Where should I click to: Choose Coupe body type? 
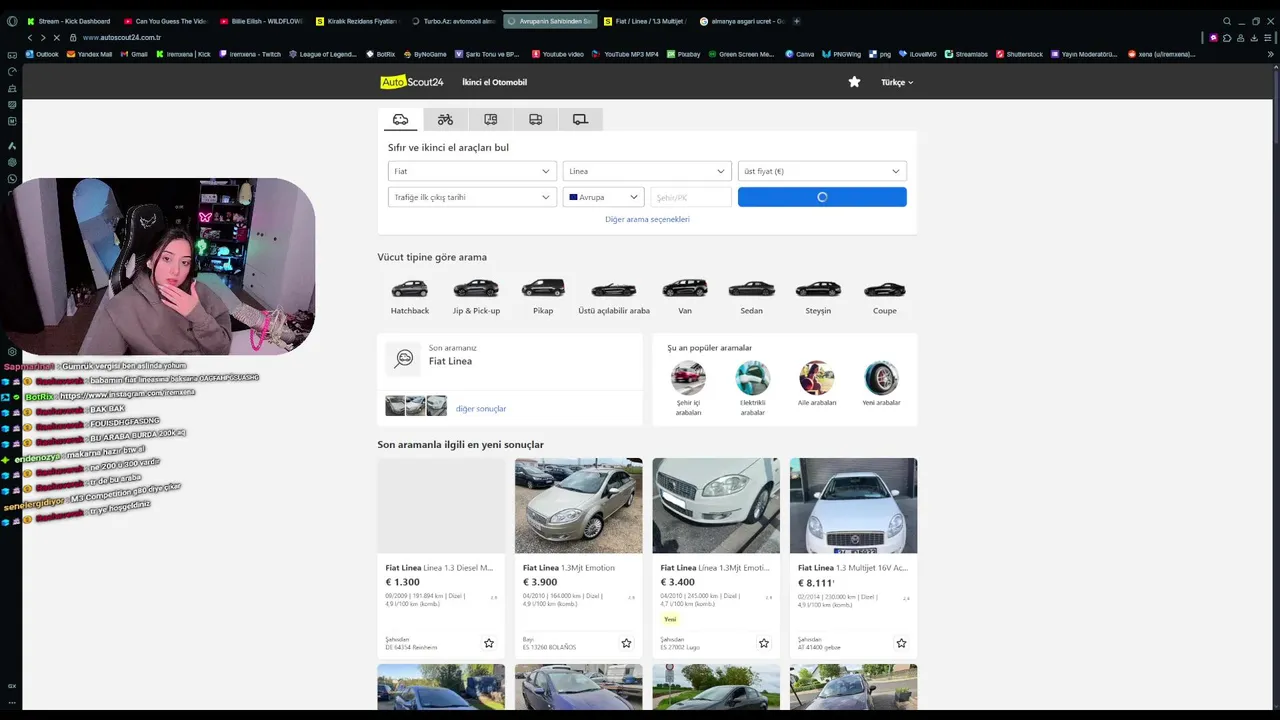click(x=885, y=297)
